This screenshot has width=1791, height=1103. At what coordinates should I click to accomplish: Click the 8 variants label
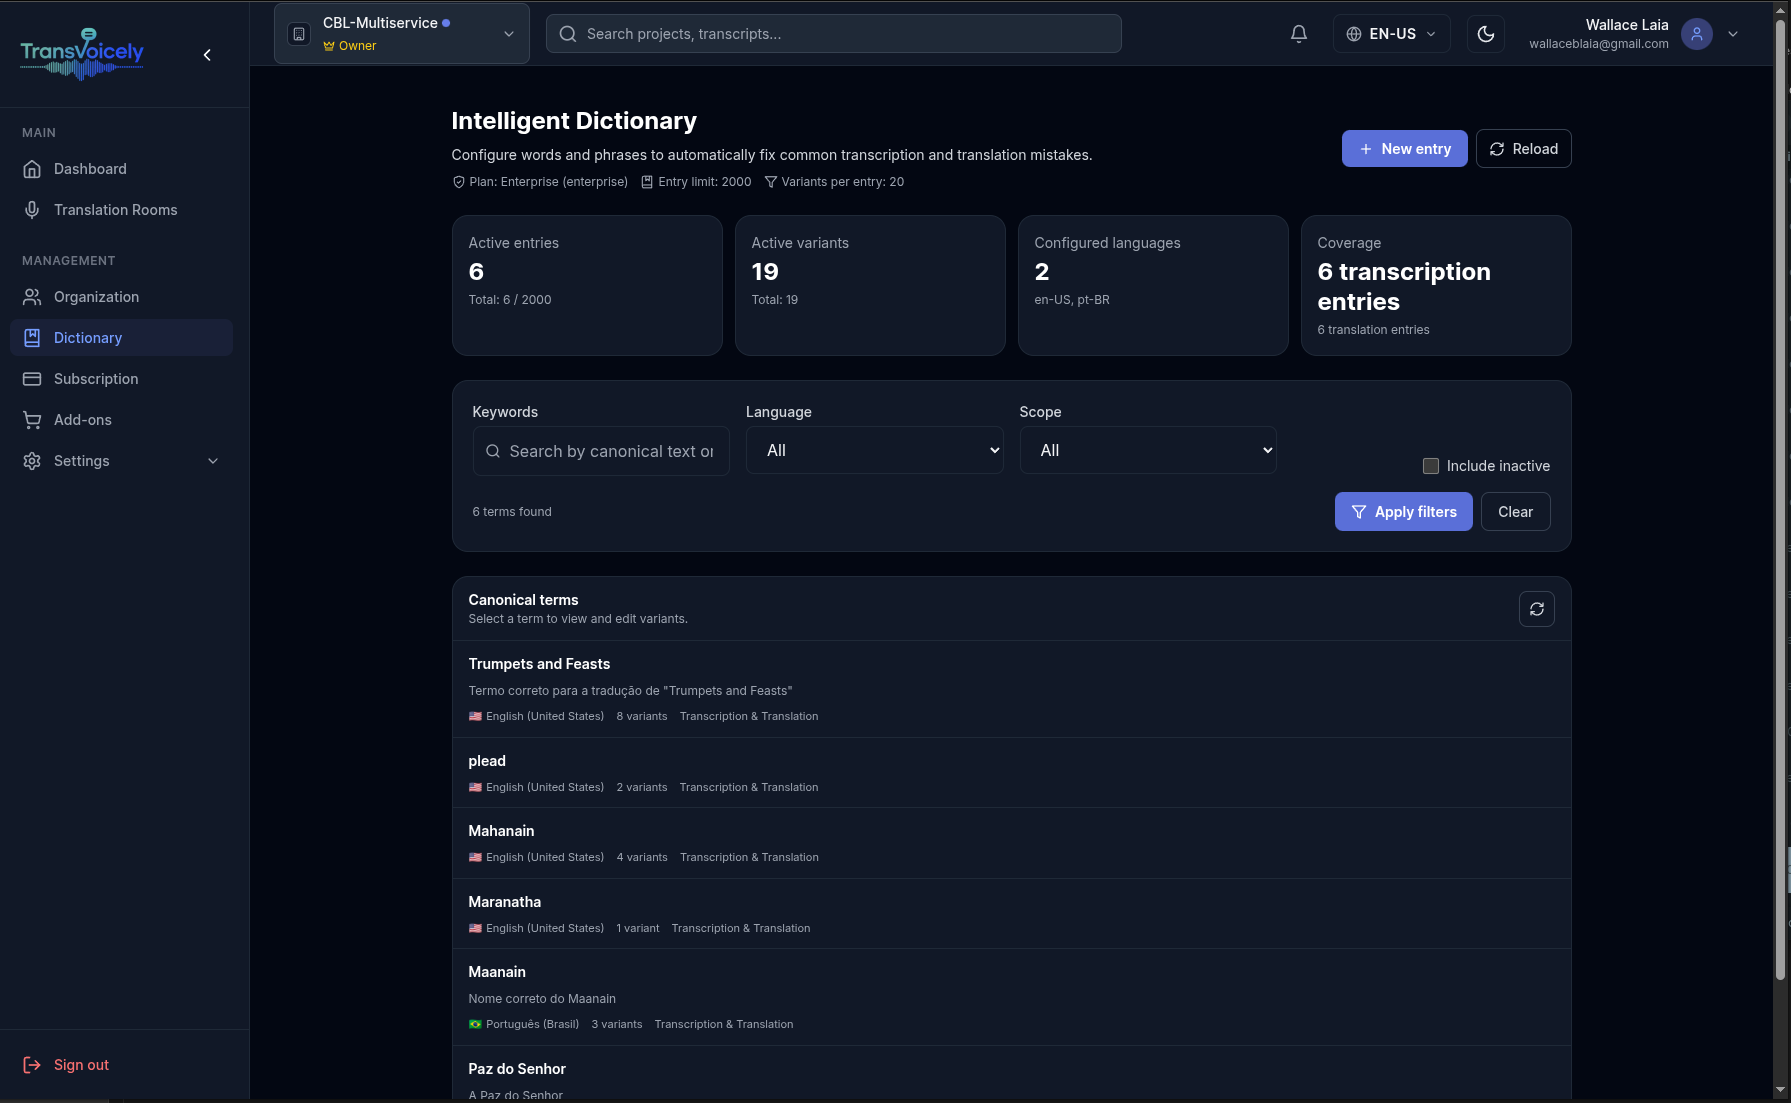pos(642,716)
